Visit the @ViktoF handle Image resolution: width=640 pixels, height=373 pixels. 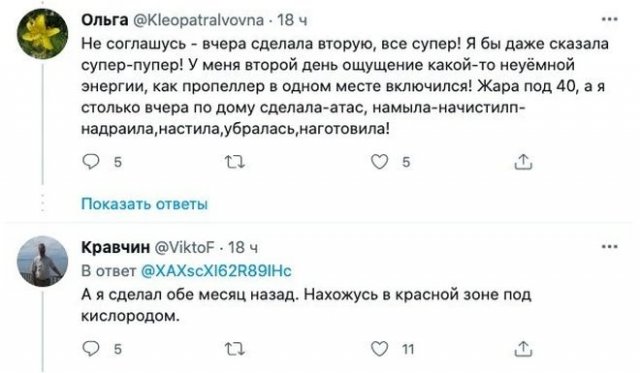click(184, 247)
